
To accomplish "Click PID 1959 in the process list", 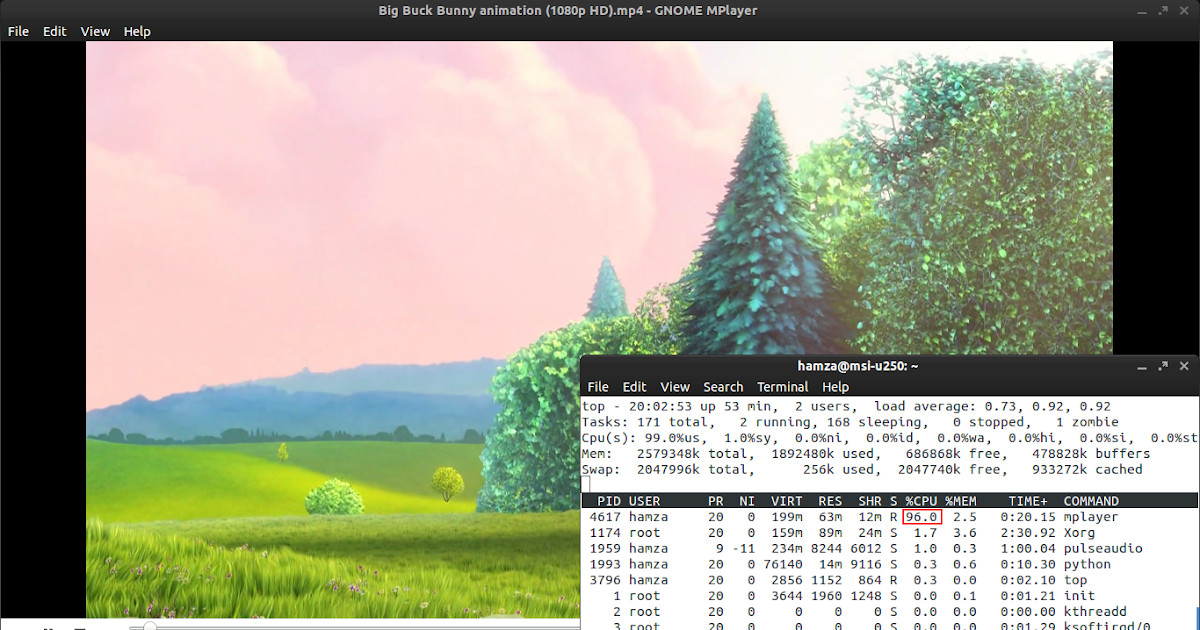I will pyautogui.click(x=605, y=549).
